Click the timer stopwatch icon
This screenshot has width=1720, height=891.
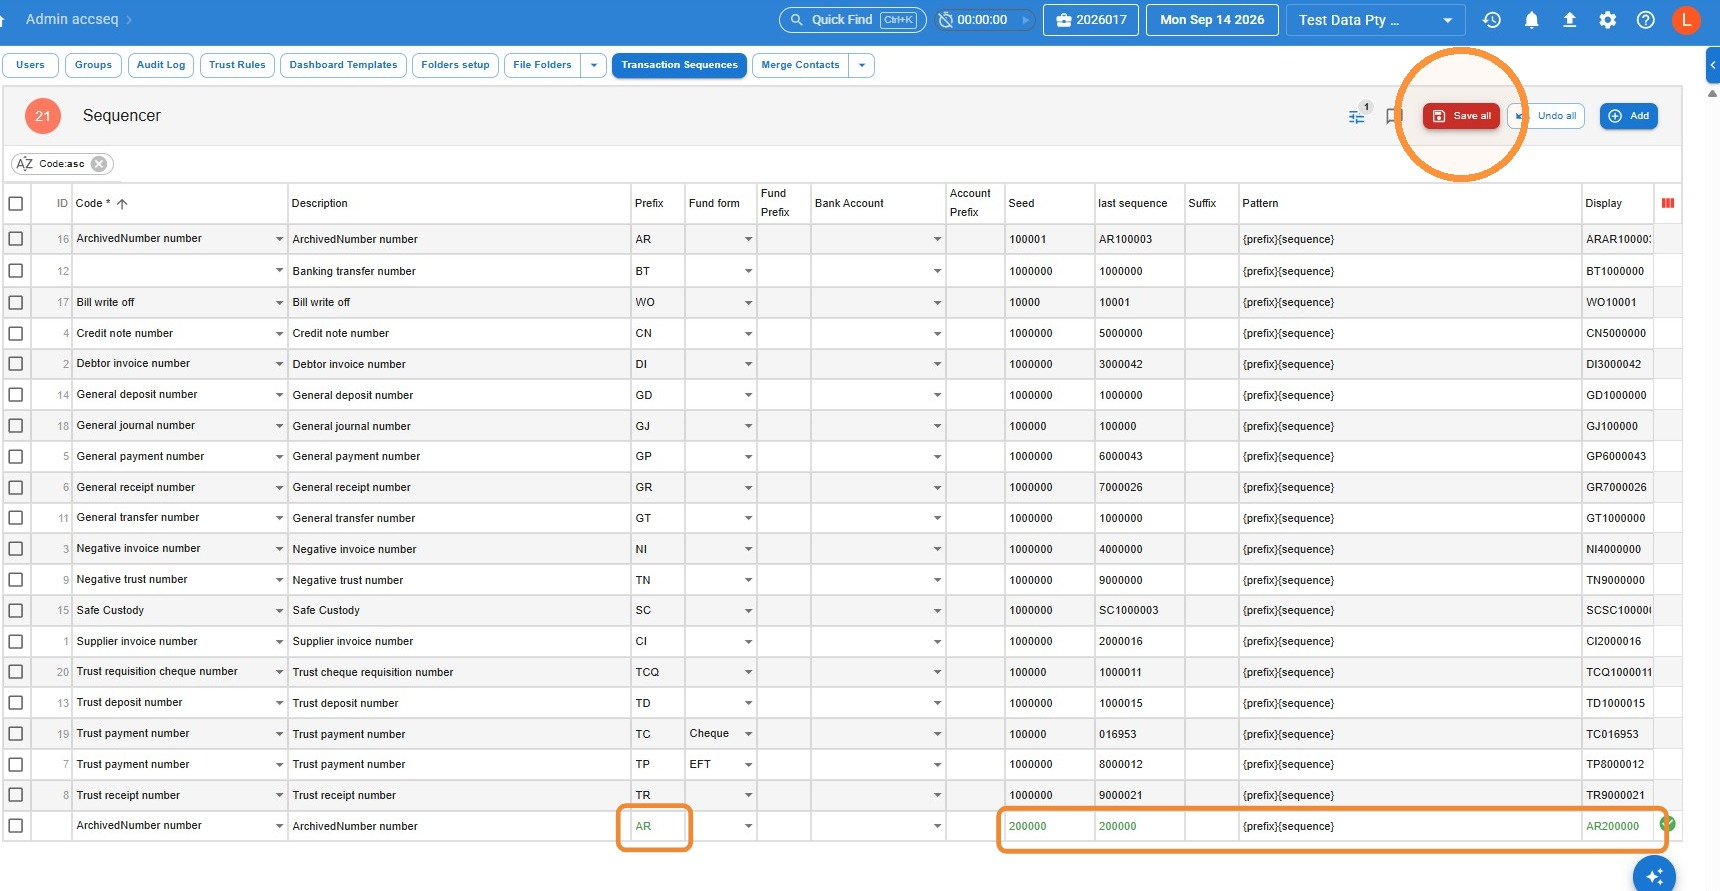[945, 20]
